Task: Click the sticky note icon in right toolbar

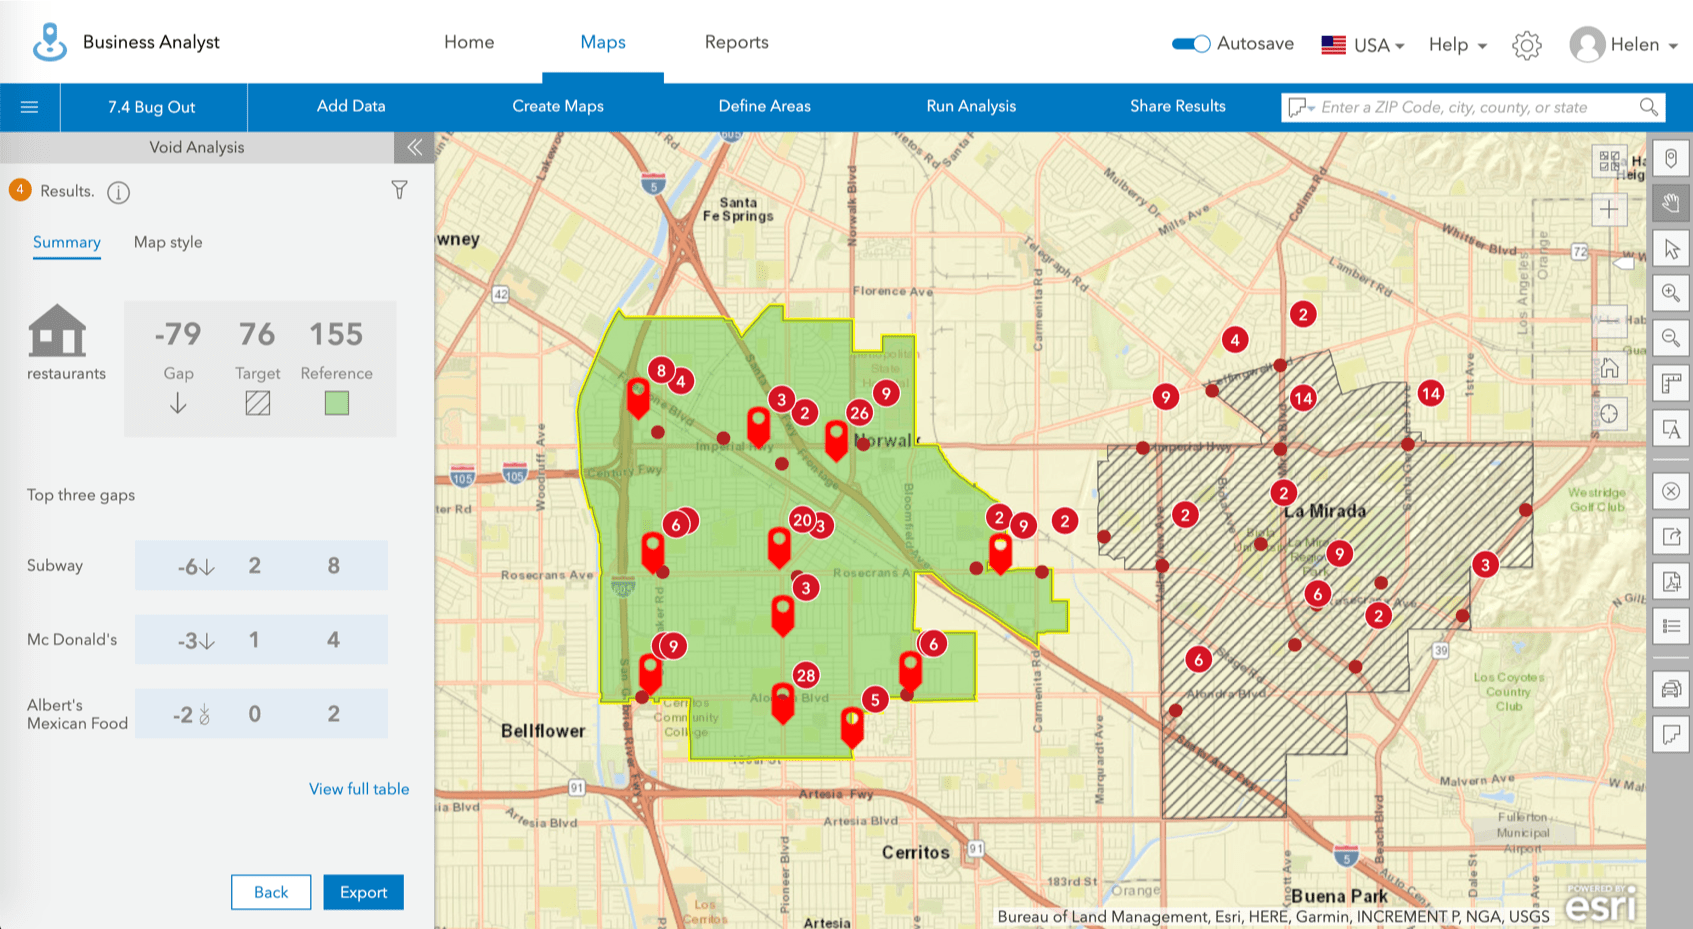Action: [x=1671, y=735]
